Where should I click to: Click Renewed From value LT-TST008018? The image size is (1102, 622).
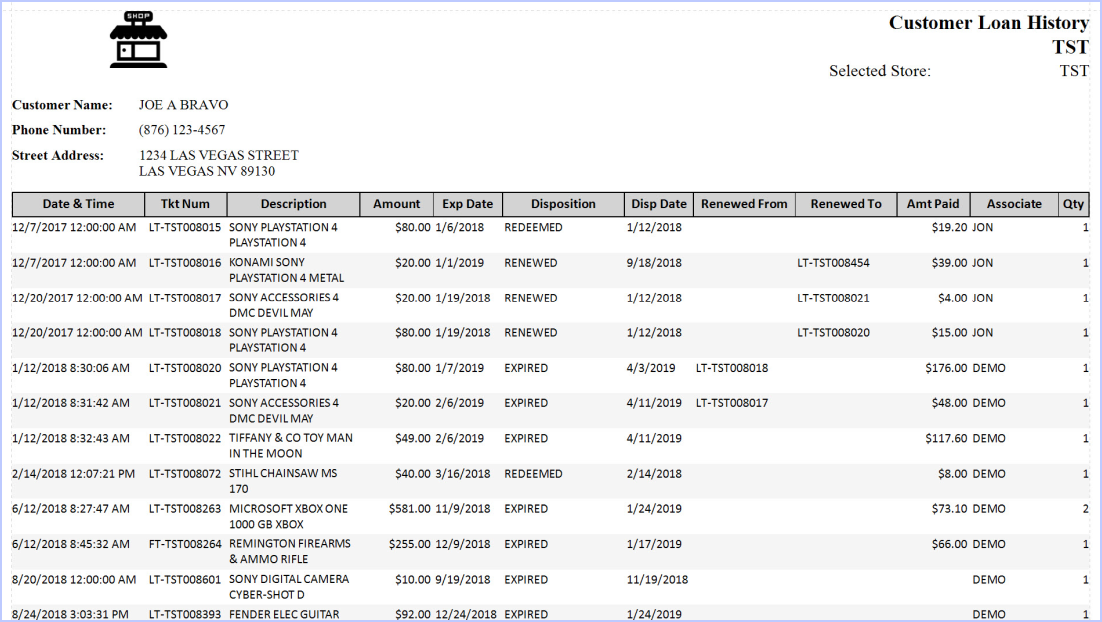coord(732,368)
